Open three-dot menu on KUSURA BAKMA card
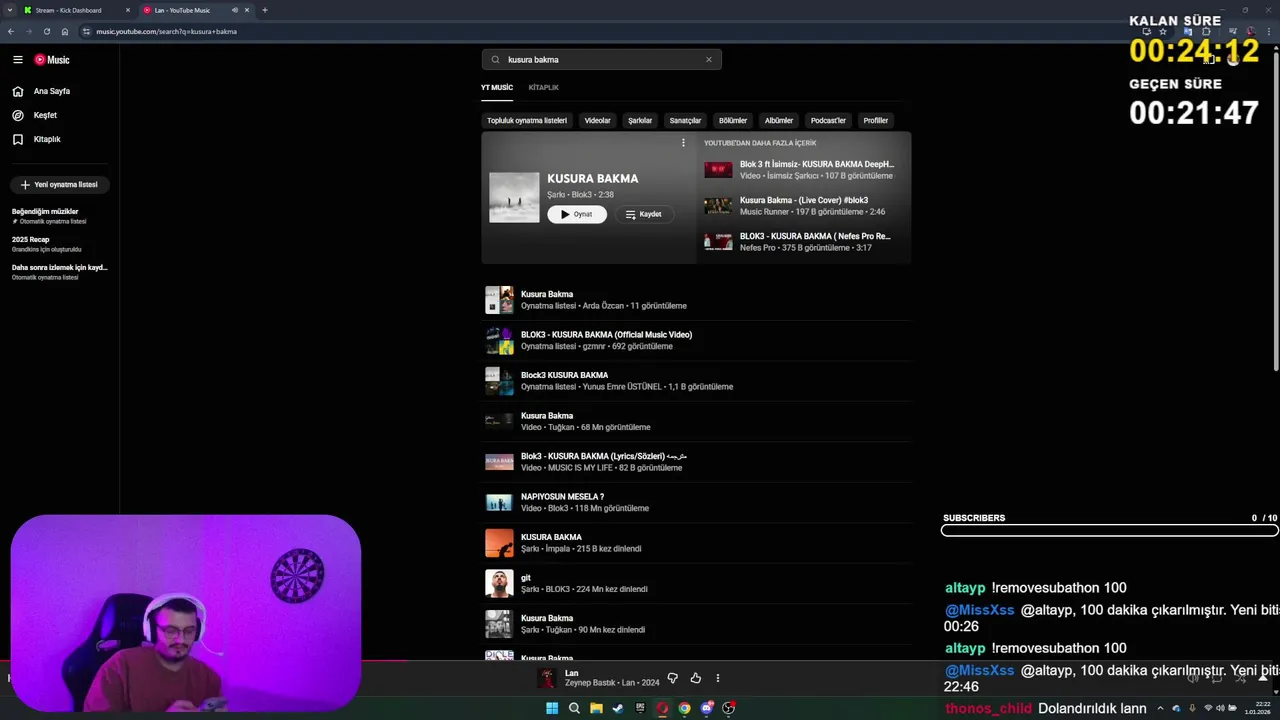Image resolution: width=1280 pixels, height=720 pixels. 683,143
